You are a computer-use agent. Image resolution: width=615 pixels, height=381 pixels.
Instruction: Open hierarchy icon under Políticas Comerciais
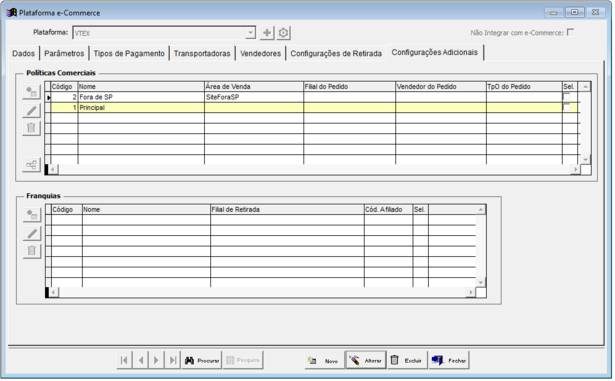[x=31, y=164]
